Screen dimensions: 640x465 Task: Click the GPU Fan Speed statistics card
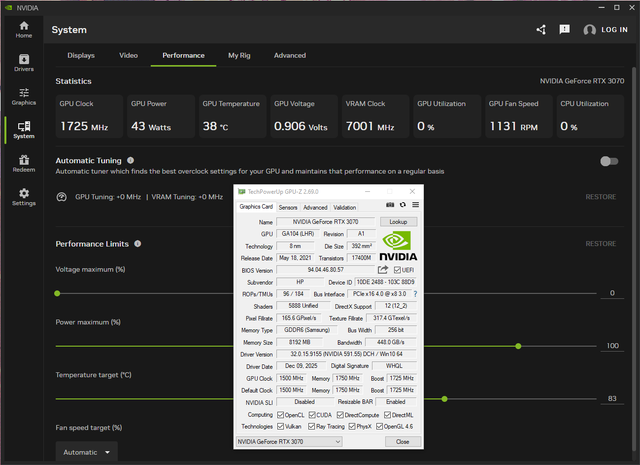[519, 116]
